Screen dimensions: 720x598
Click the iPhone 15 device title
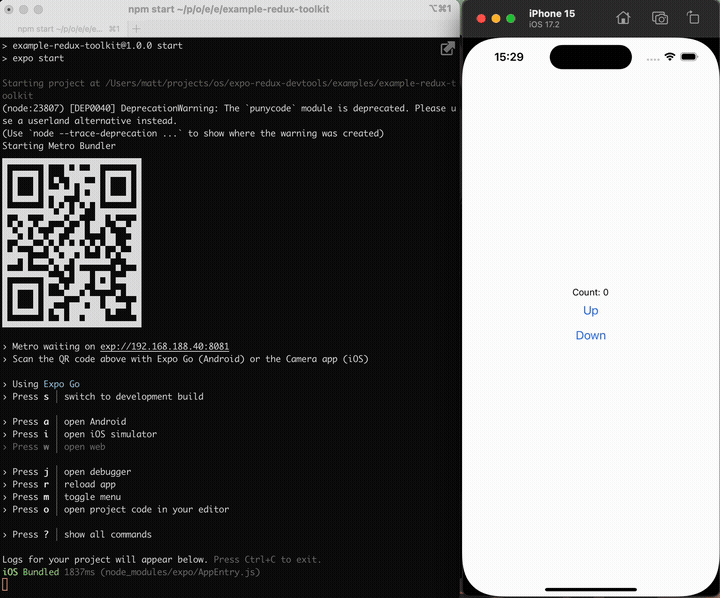point(551,14)
